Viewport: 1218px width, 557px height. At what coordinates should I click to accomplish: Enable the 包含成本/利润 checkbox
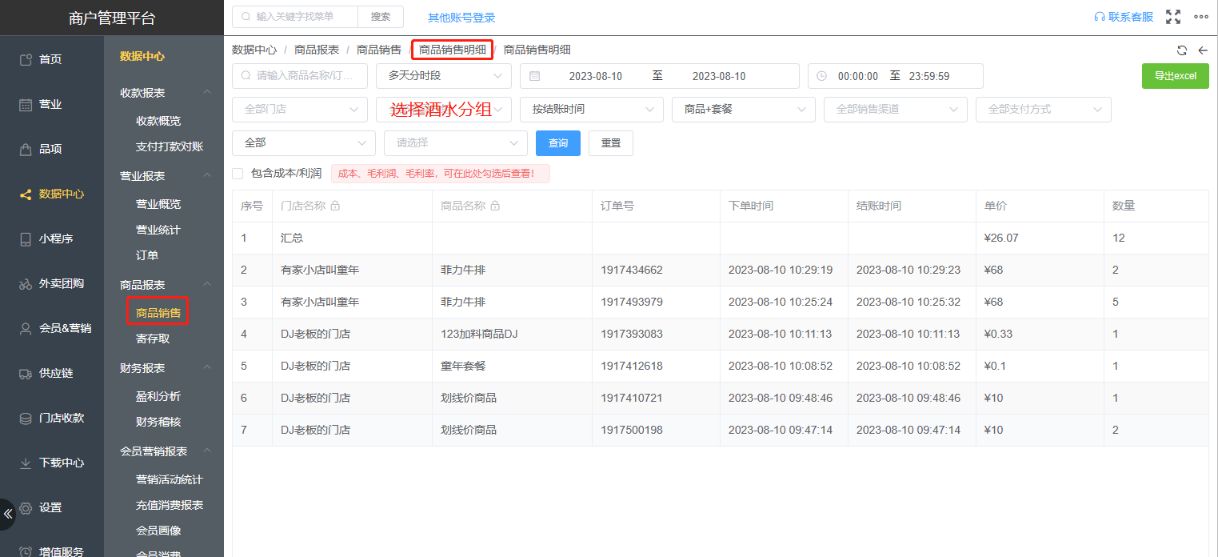pos(238,173)
